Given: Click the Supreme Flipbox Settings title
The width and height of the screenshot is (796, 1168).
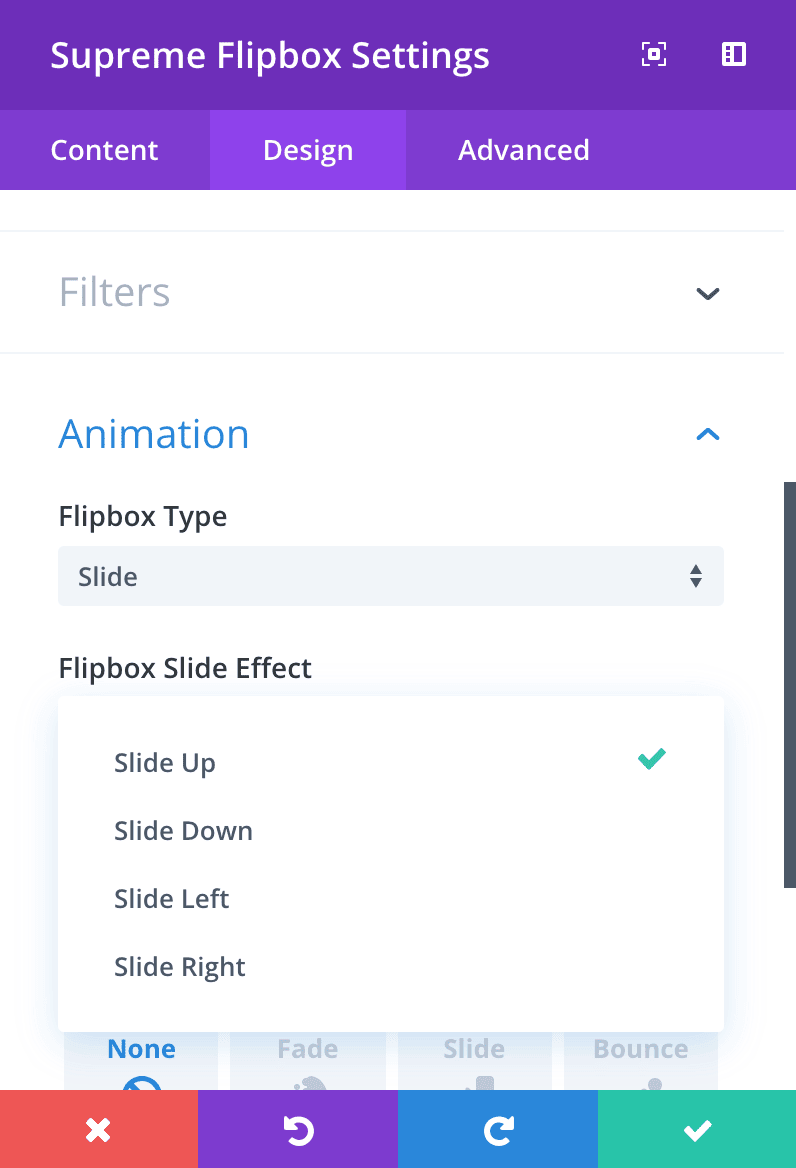Looking at the screenshot, I should click(270, 56).
